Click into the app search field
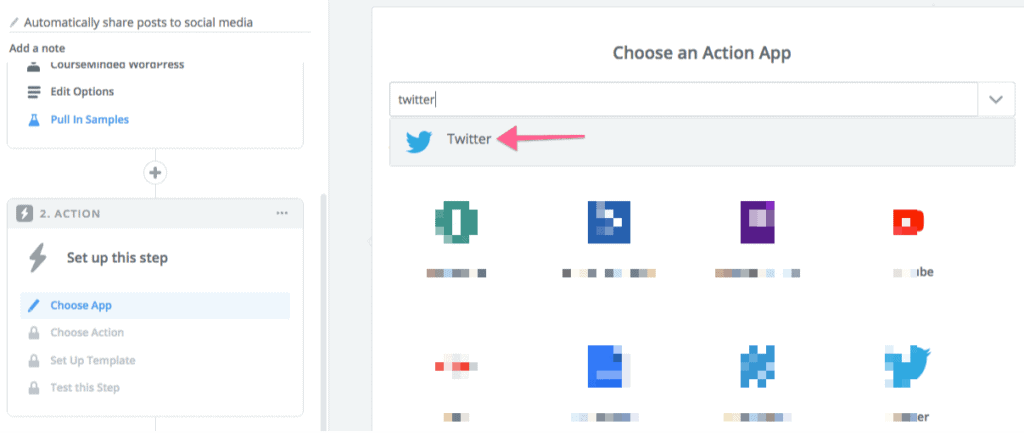 click(684, 100)
